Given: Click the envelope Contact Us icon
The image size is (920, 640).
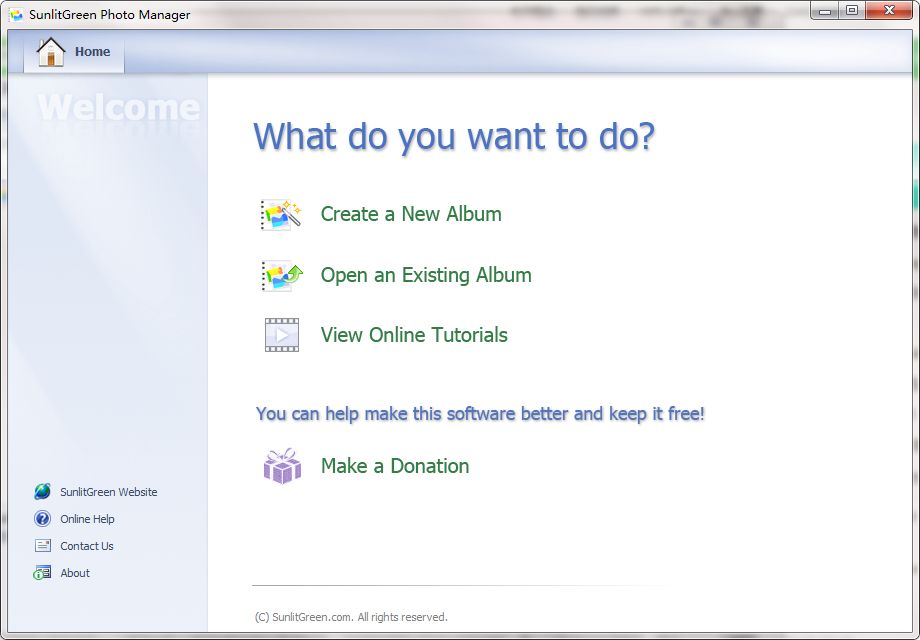Looking at the screenshot, I should [43, 546].
